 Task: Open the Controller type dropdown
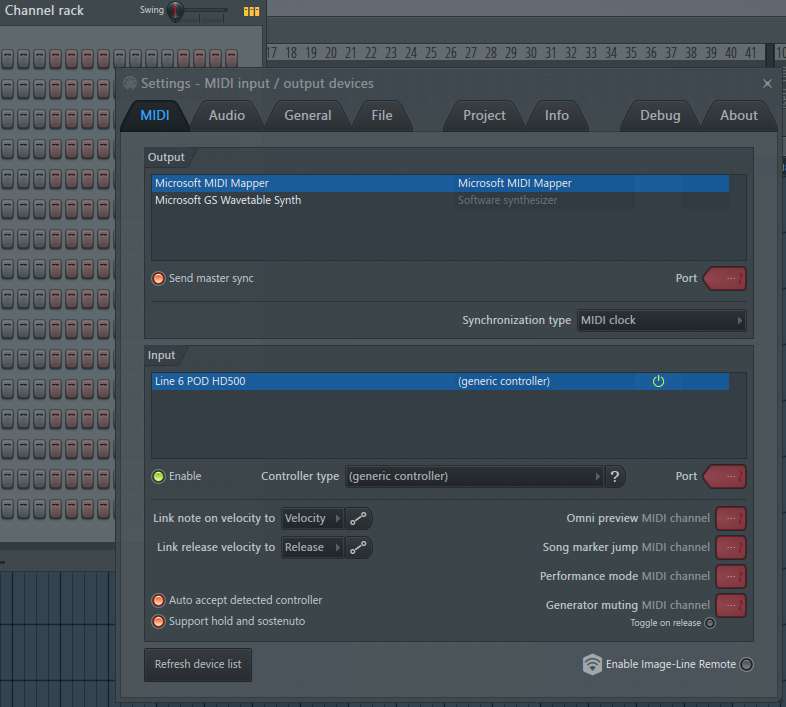475,477
